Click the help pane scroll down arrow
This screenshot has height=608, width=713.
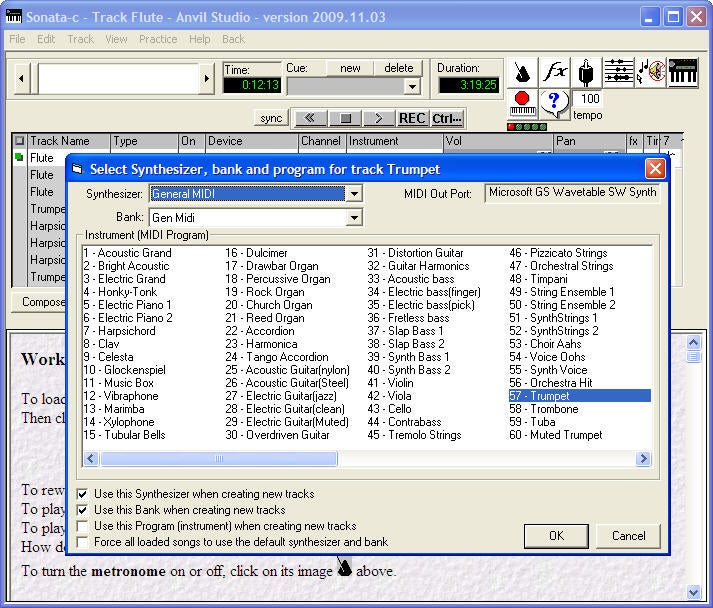pyautogui.click(x=693, y=592)
